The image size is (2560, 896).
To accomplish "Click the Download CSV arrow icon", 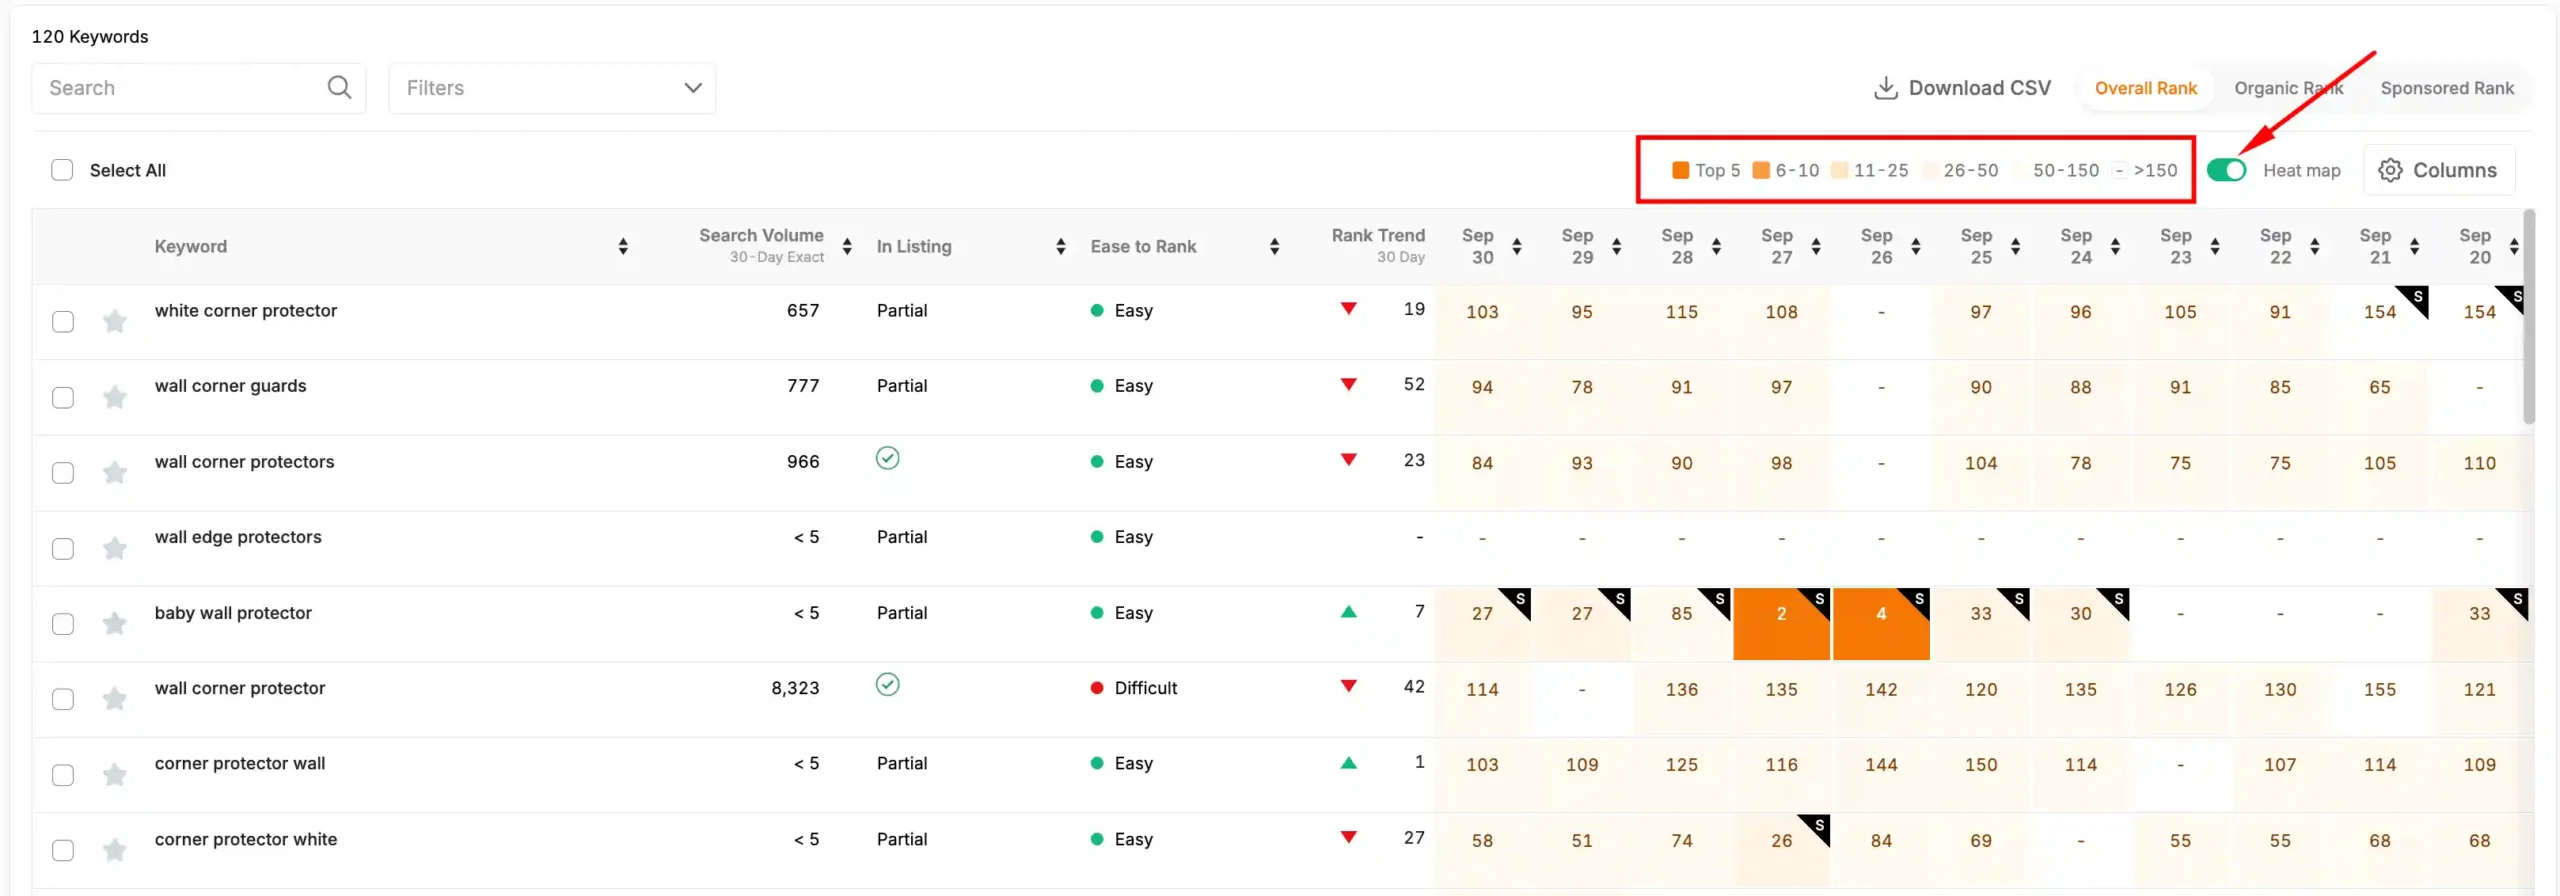I will (x=1885, y=88).
